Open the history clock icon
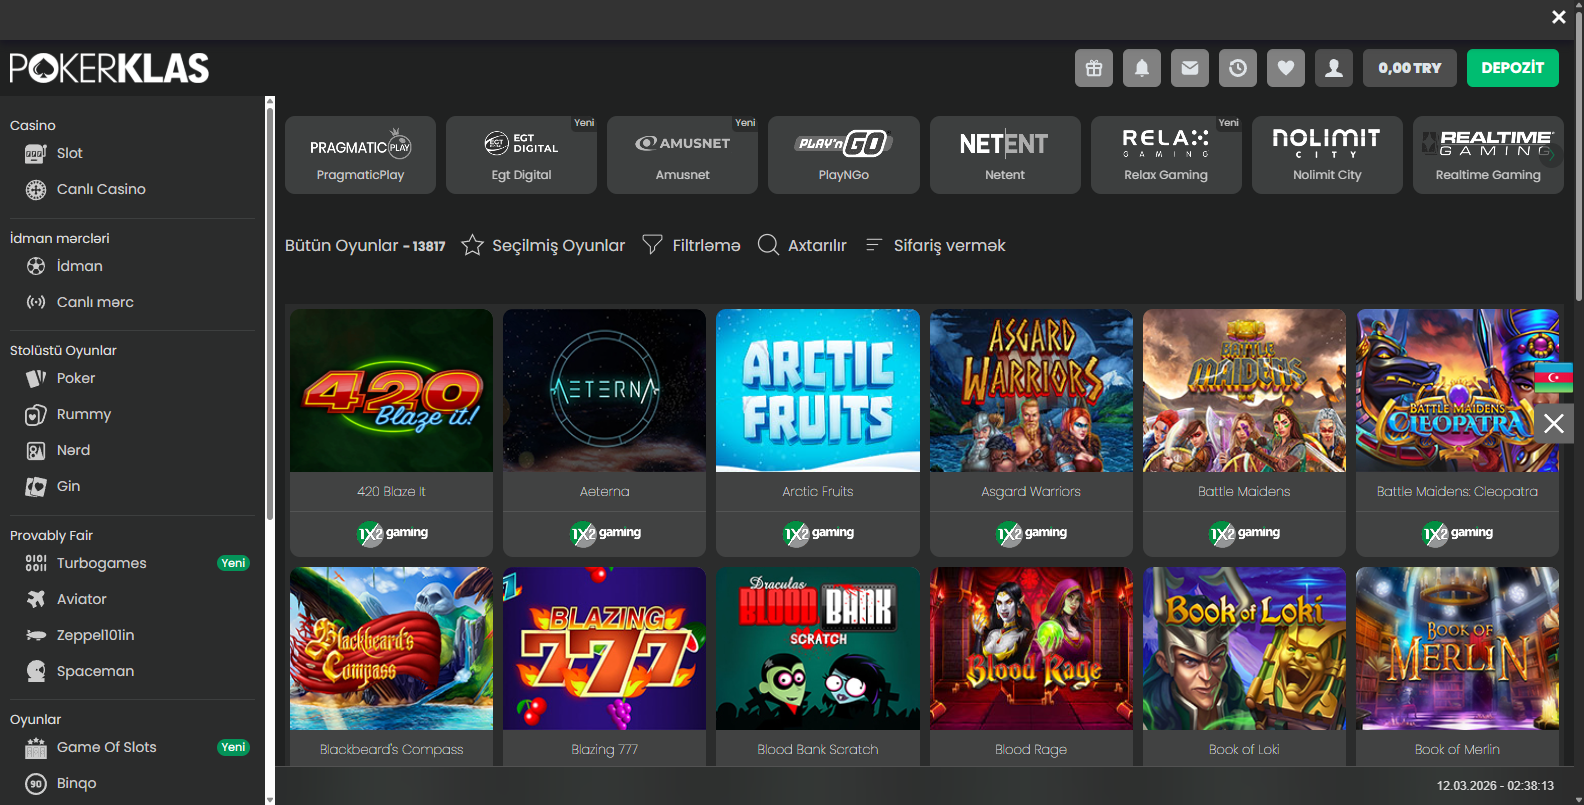 1238,68
